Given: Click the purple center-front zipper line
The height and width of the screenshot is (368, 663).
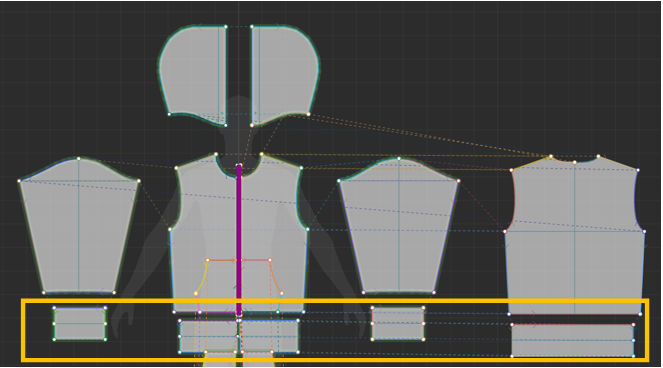Looking at the screenshot, I should coord(239,240).
